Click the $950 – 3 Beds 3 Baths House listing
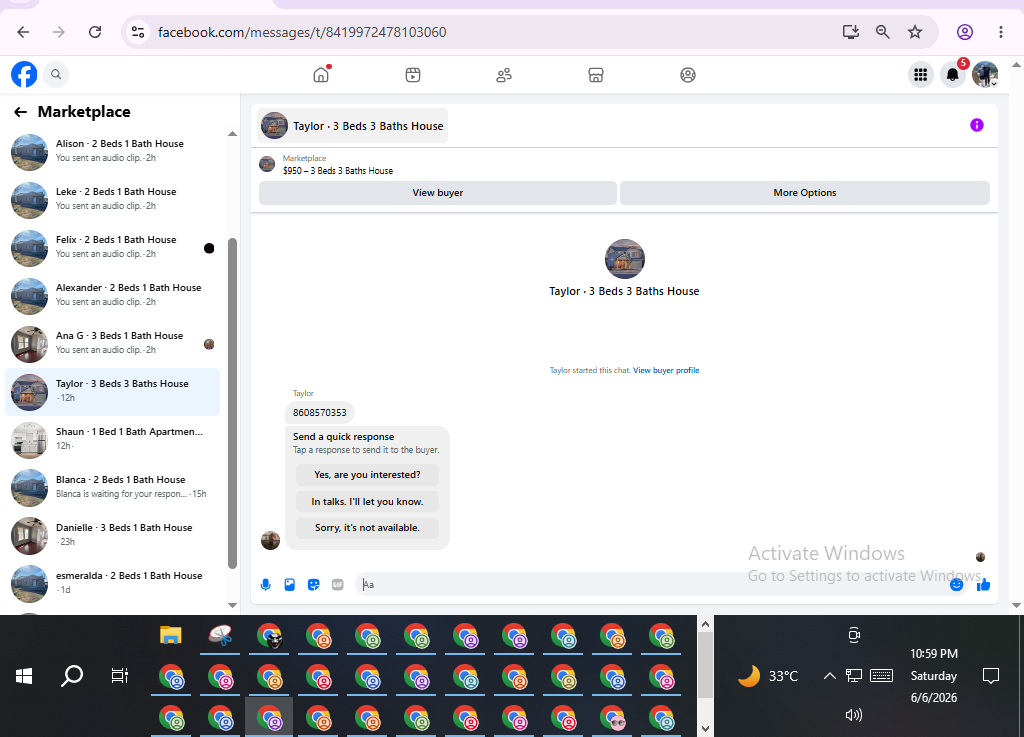1024x737 pixels. click(338, 170)
